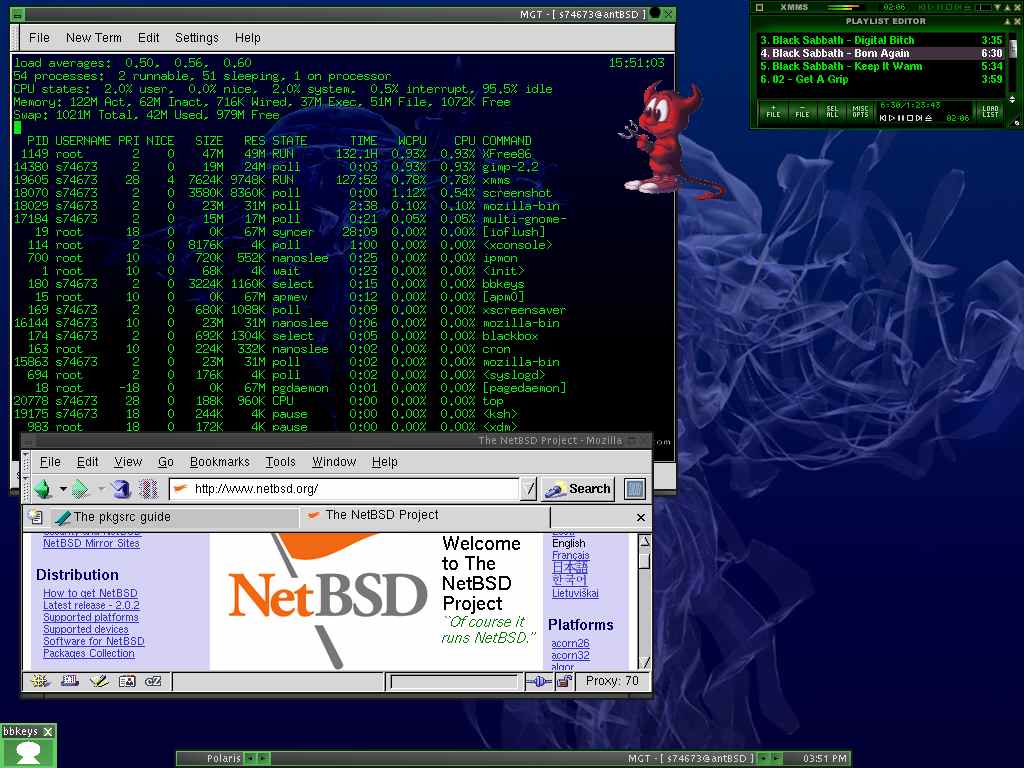Open the XMMS Misc Opts menu
1024x768 pixels.
point(859,112)
